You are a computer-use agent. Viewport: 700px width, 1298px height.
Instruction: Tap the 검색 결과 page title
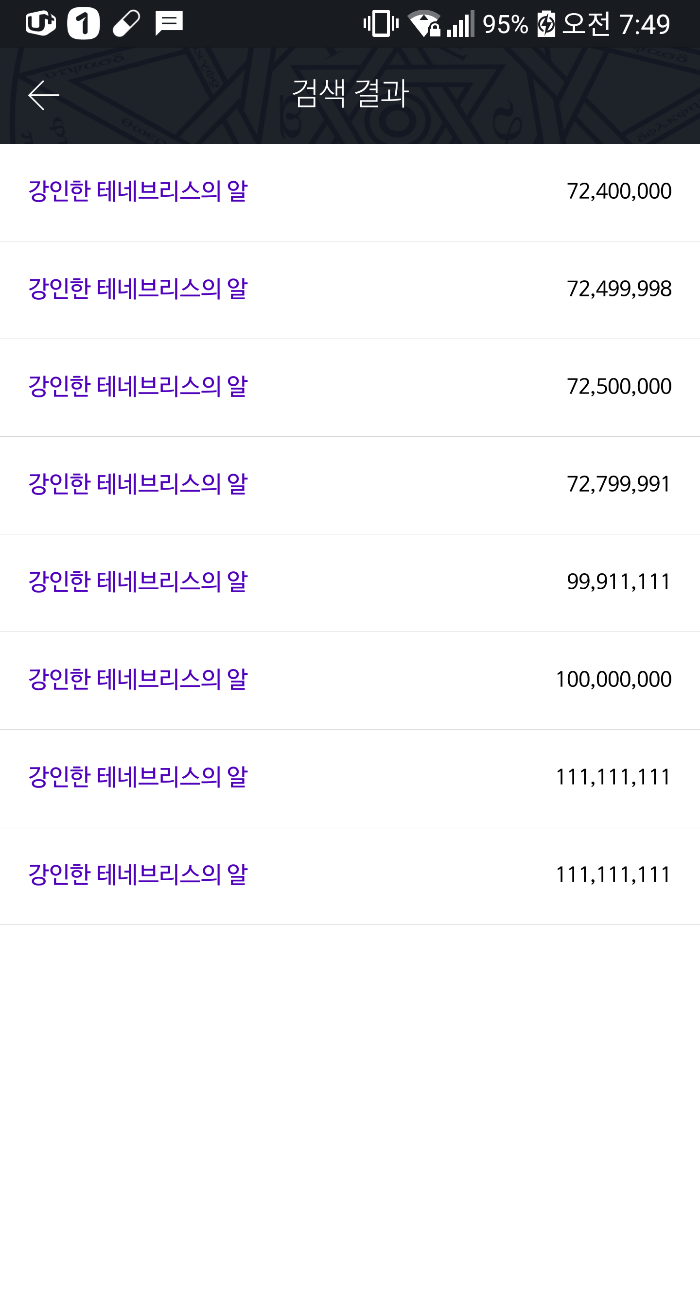[x=350, y=94]
